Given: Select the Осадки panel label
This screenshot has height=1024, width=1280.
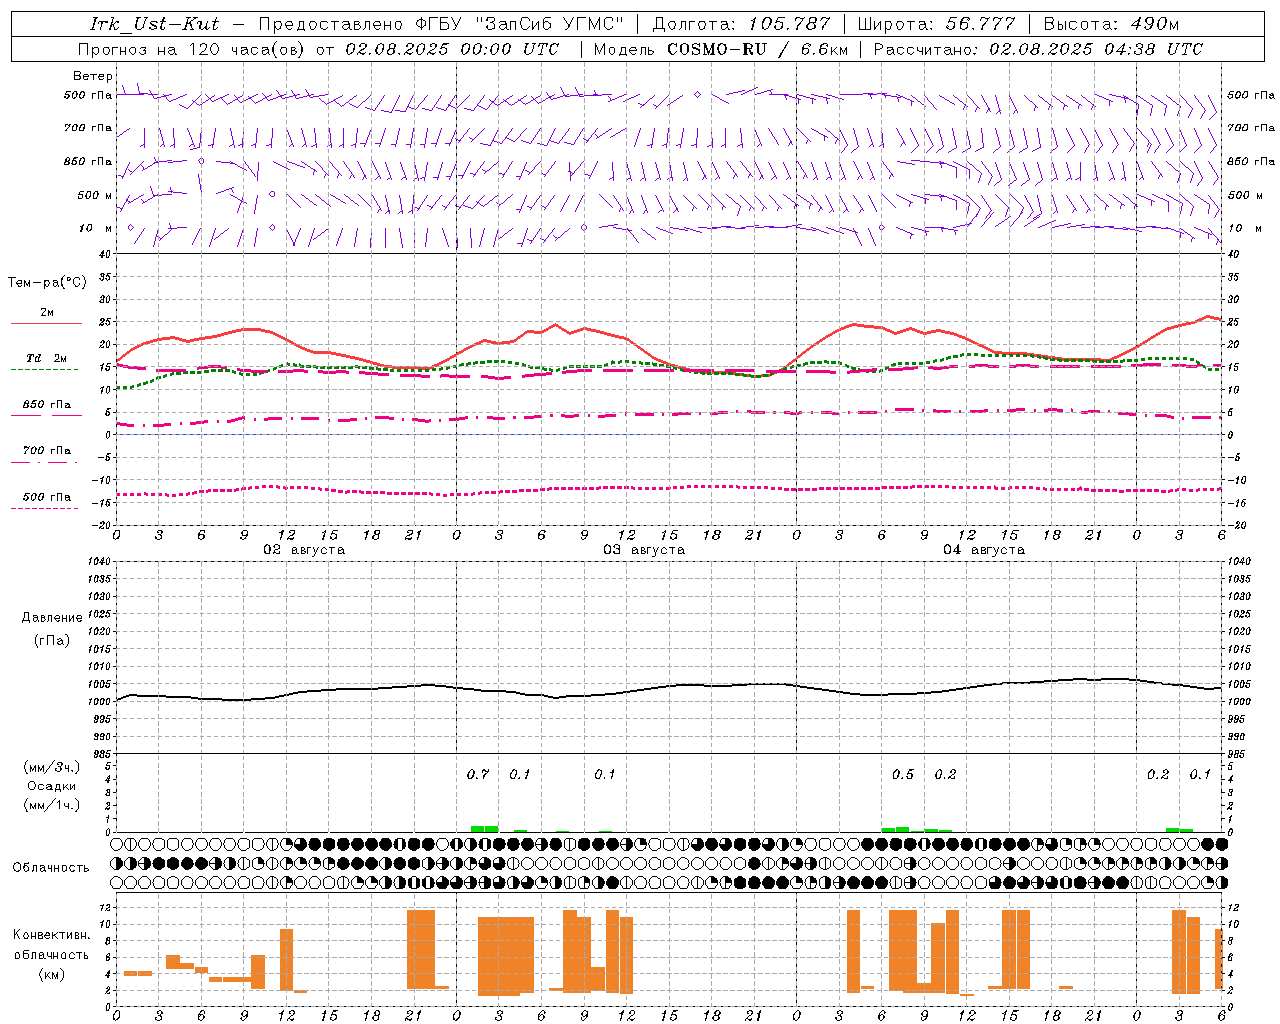Looking at the screenshot, I should click(51, 786).
